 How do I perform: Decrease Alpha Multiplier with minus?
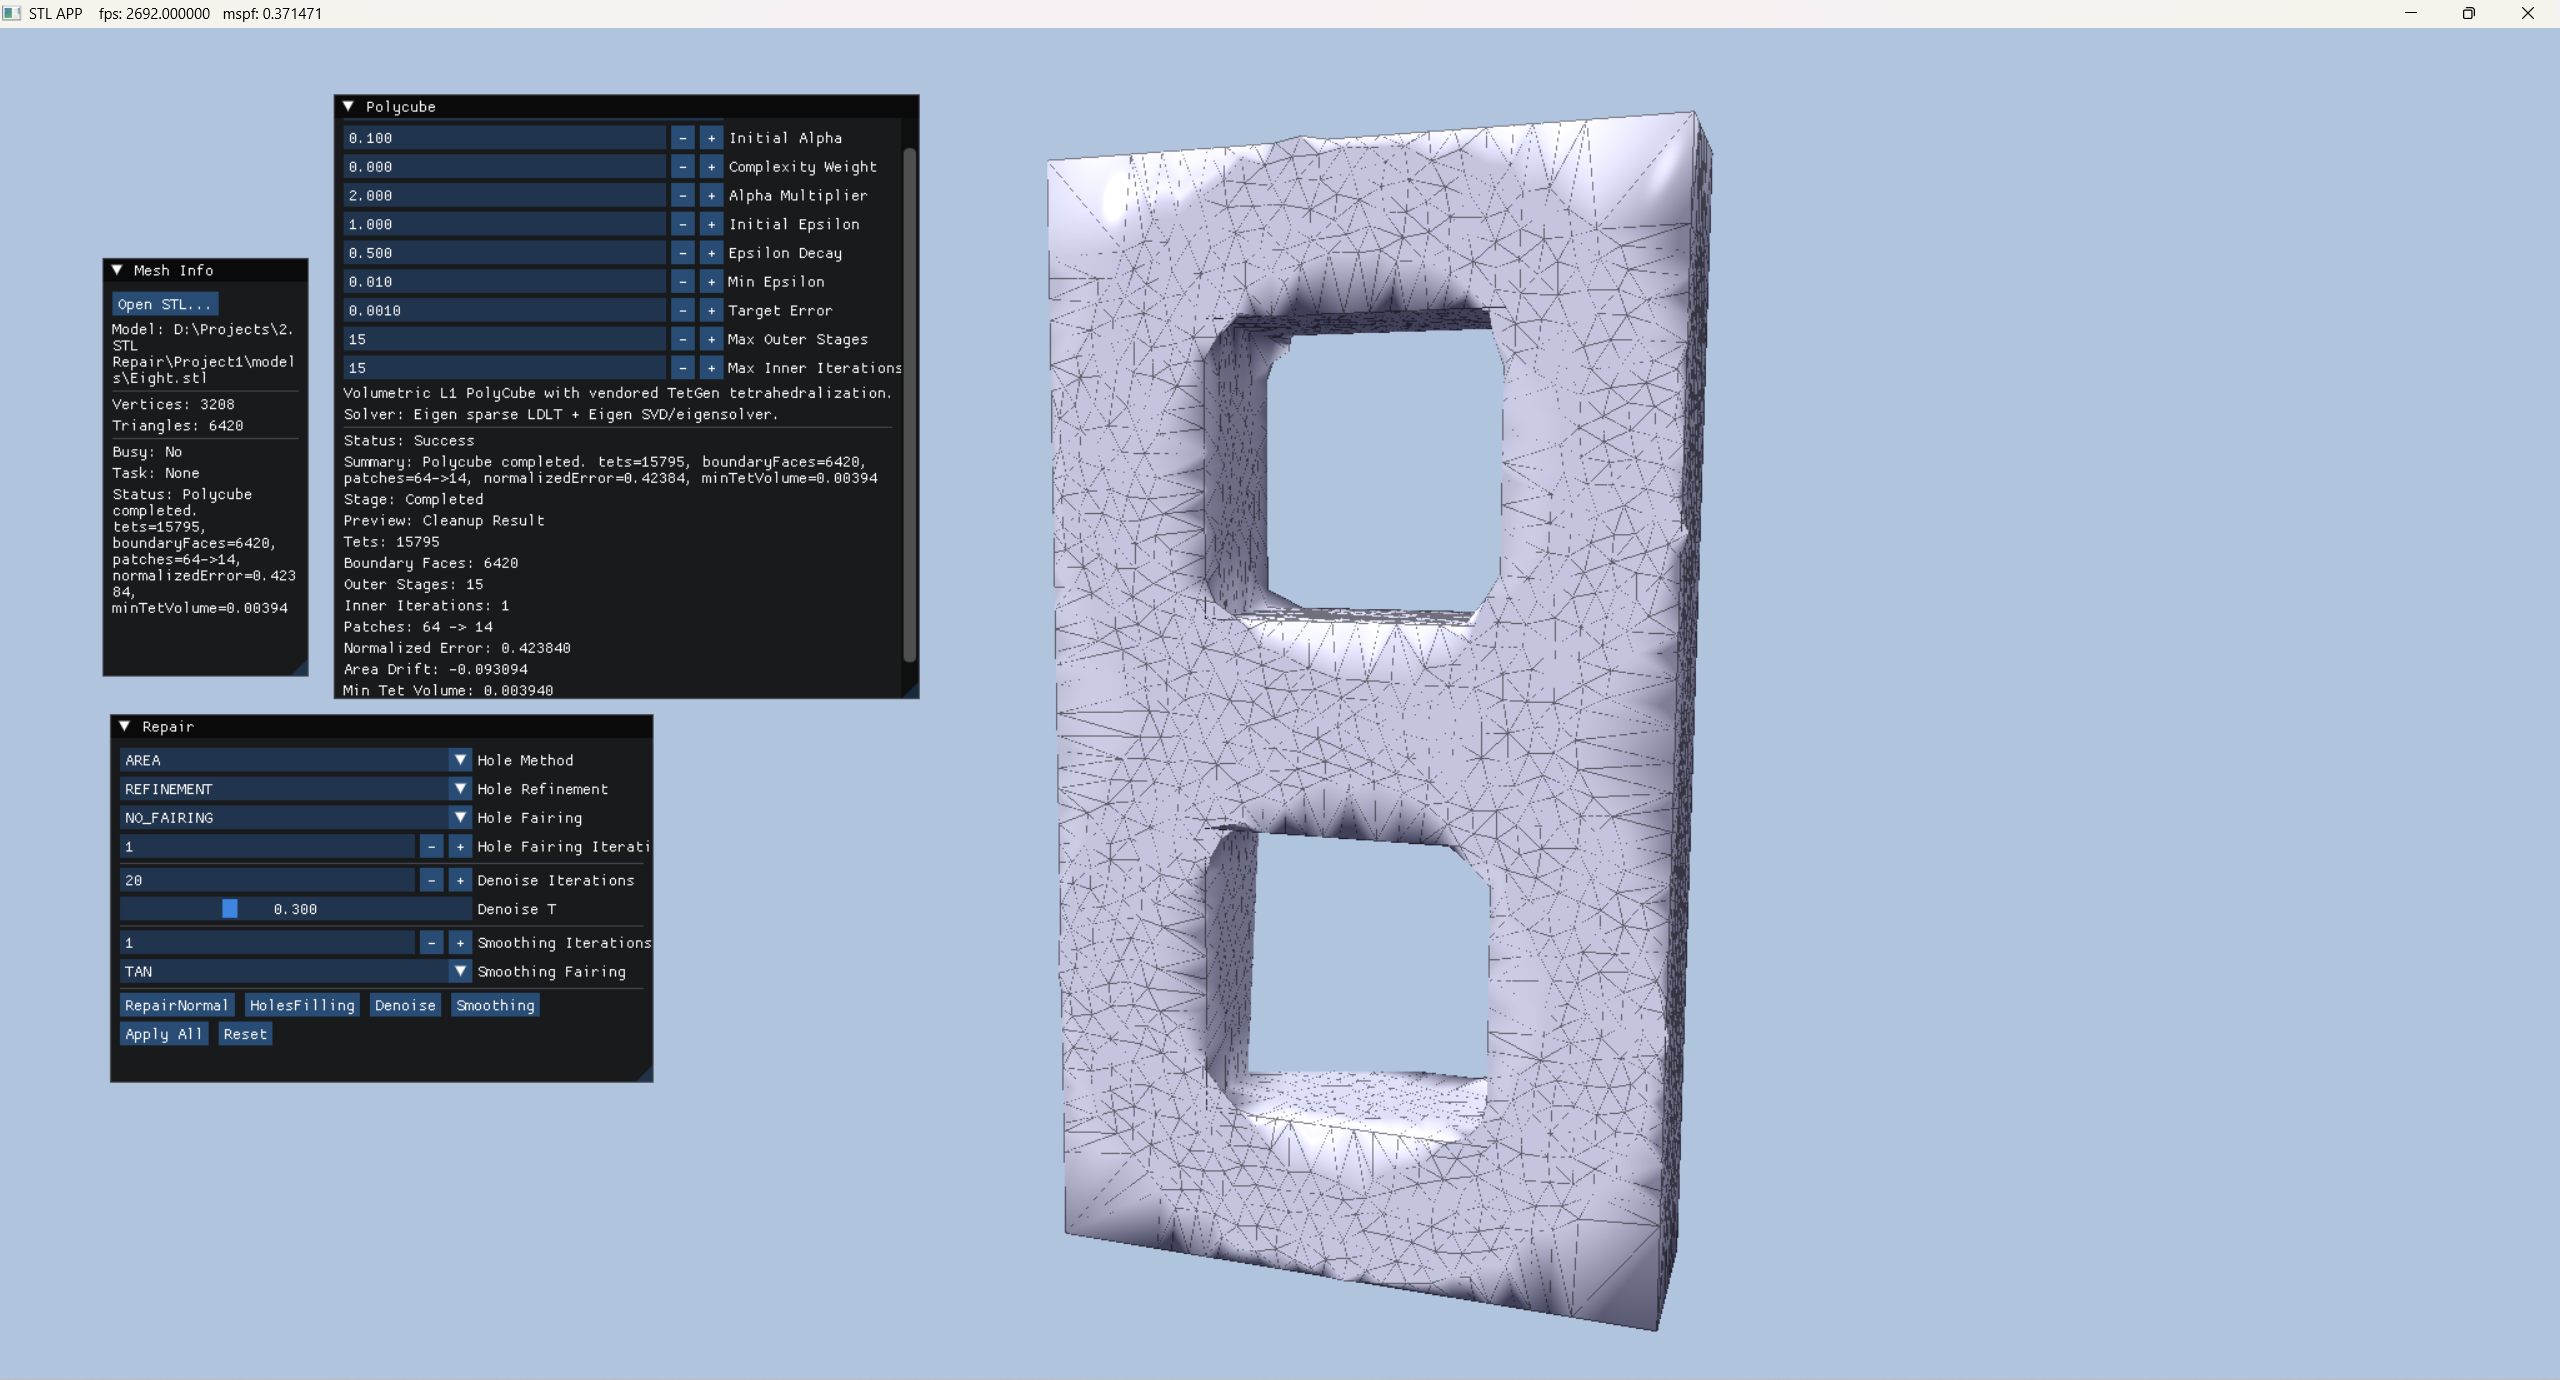point(683,196)
